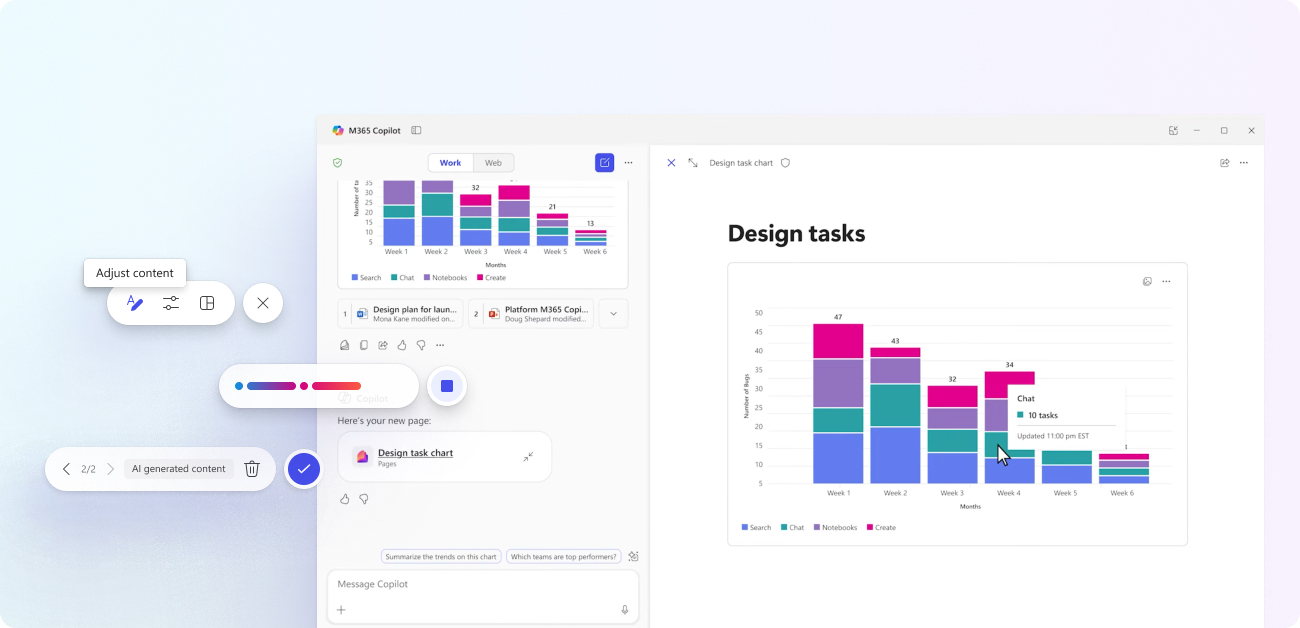Click the Chat legend in the conversation chart
This screenshot has width=1300, height=628.
point(402,277)
